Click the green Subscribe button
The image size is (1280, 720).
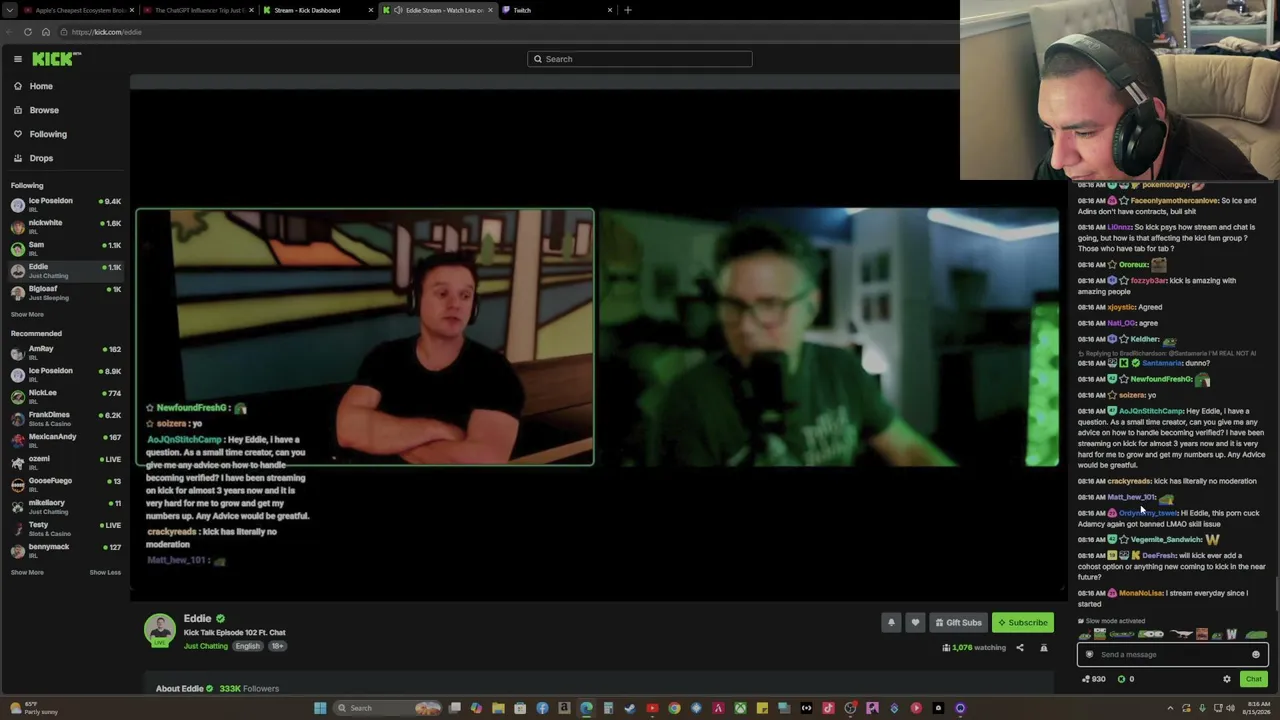pos(1023,622)
